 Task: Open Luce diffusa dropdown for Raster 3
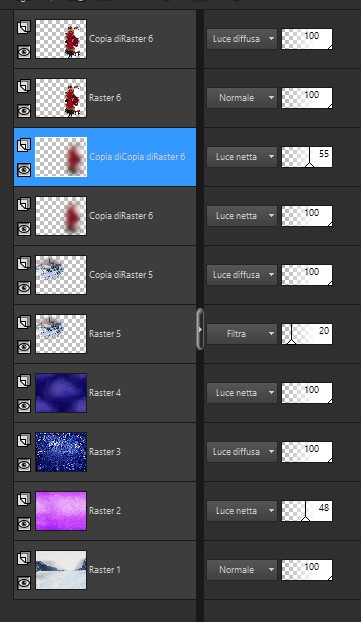tap(242, 452)
